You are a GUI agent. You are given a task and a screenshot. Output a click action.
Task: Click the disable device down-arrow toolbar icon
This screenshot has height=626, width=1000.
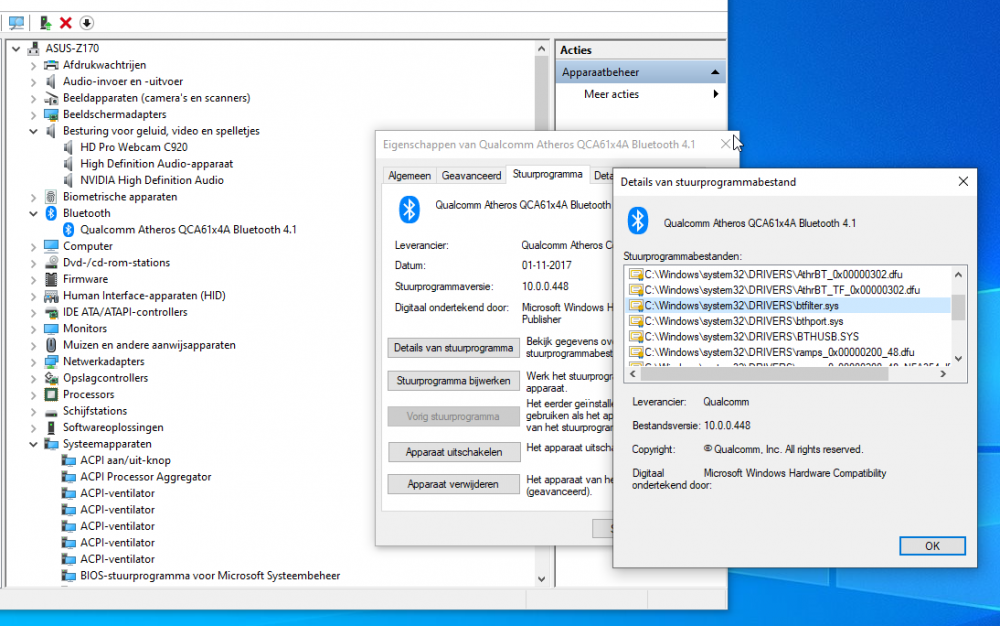pos(87,22)
